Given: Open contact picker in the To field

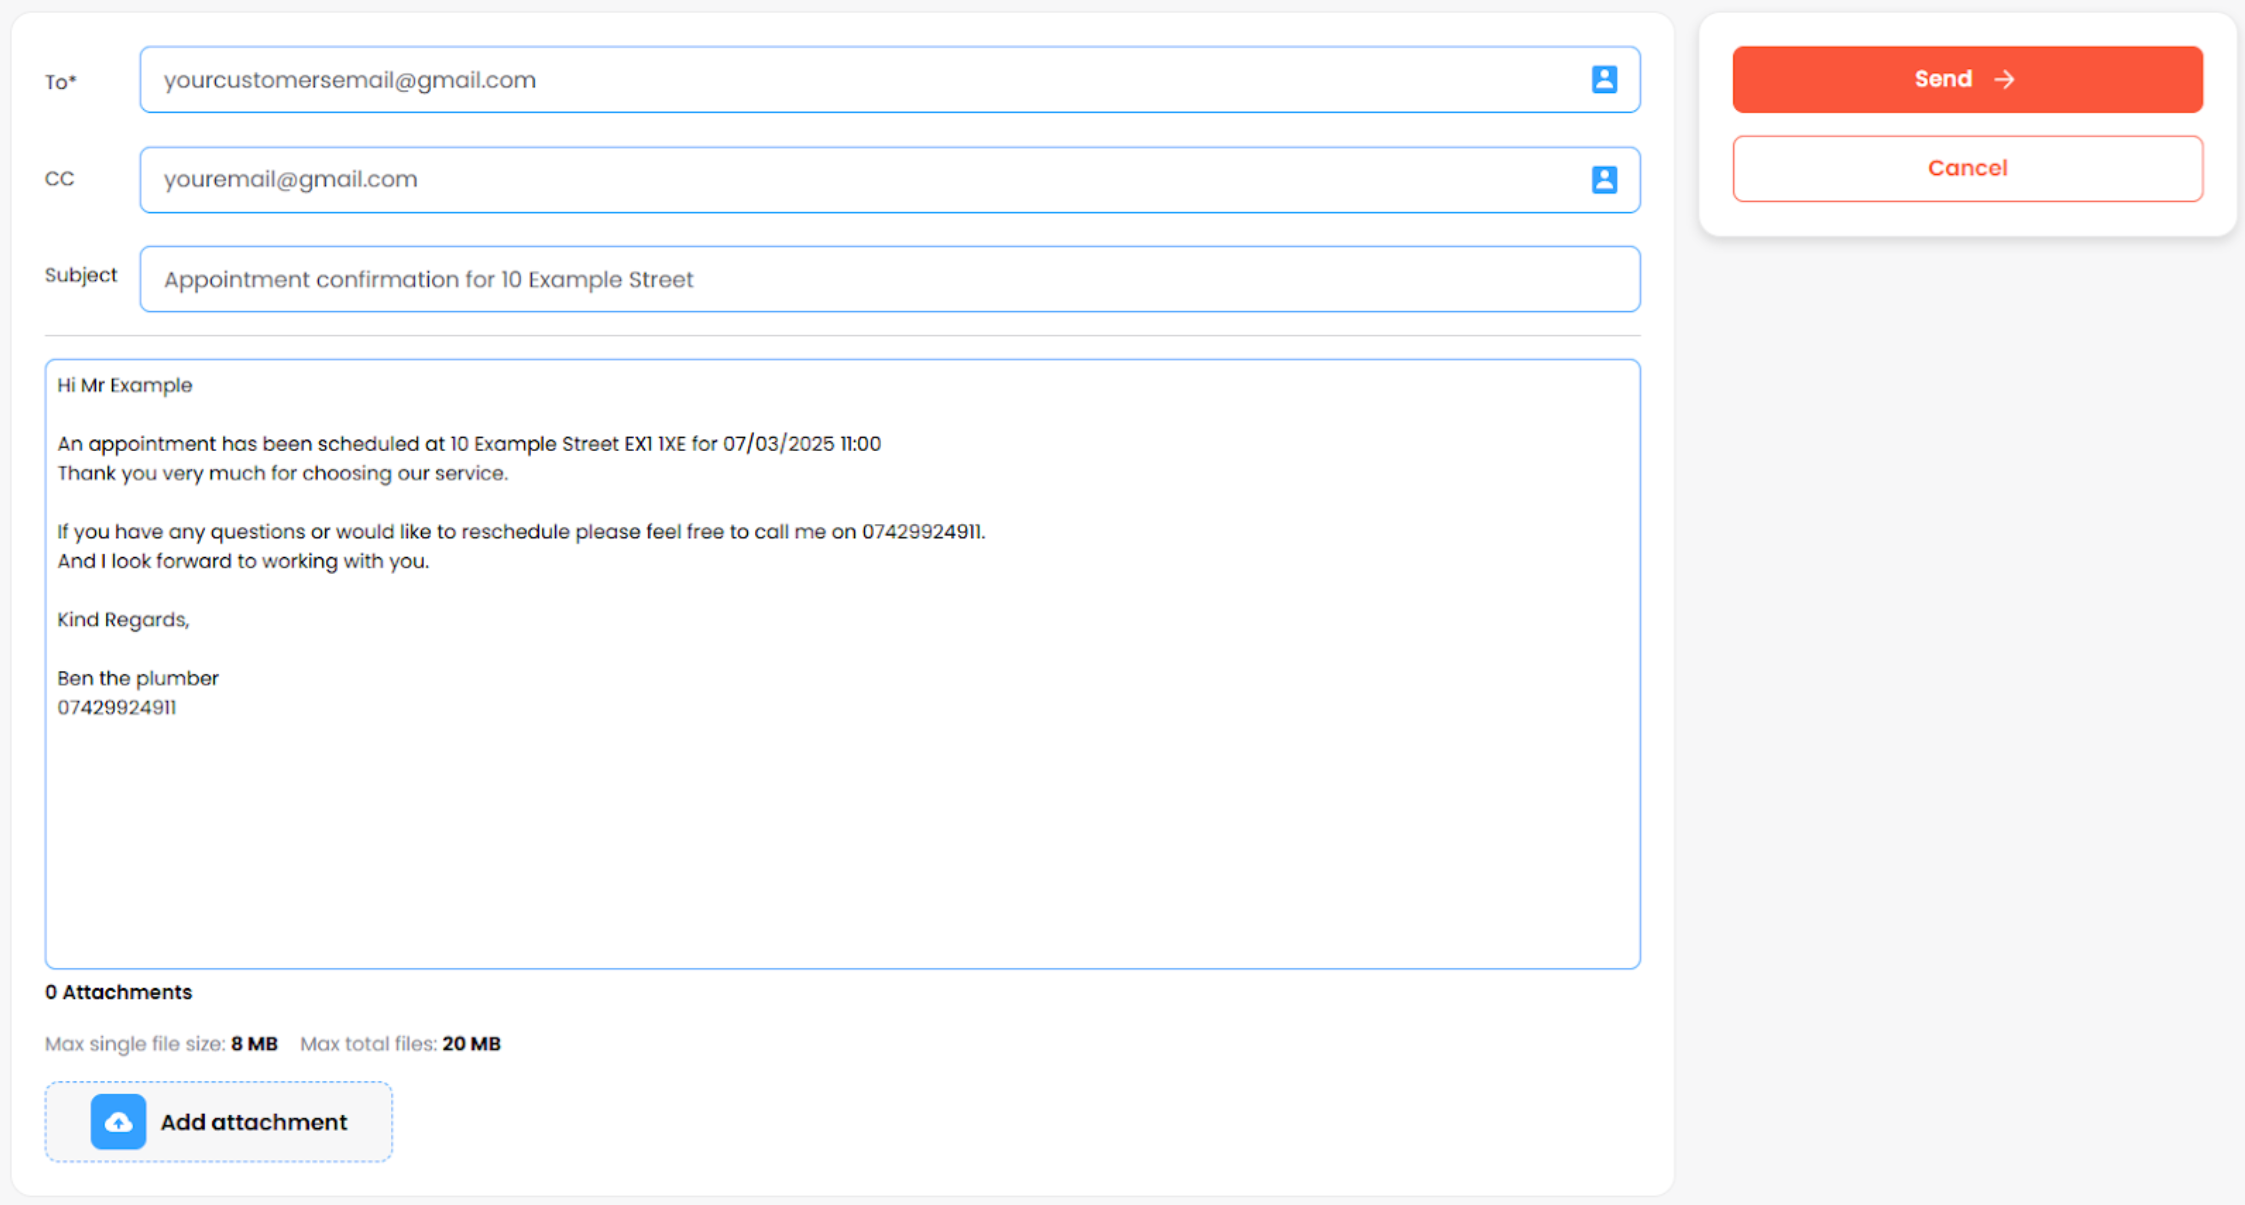Looking at the screenshot, I should [1604, 80].
